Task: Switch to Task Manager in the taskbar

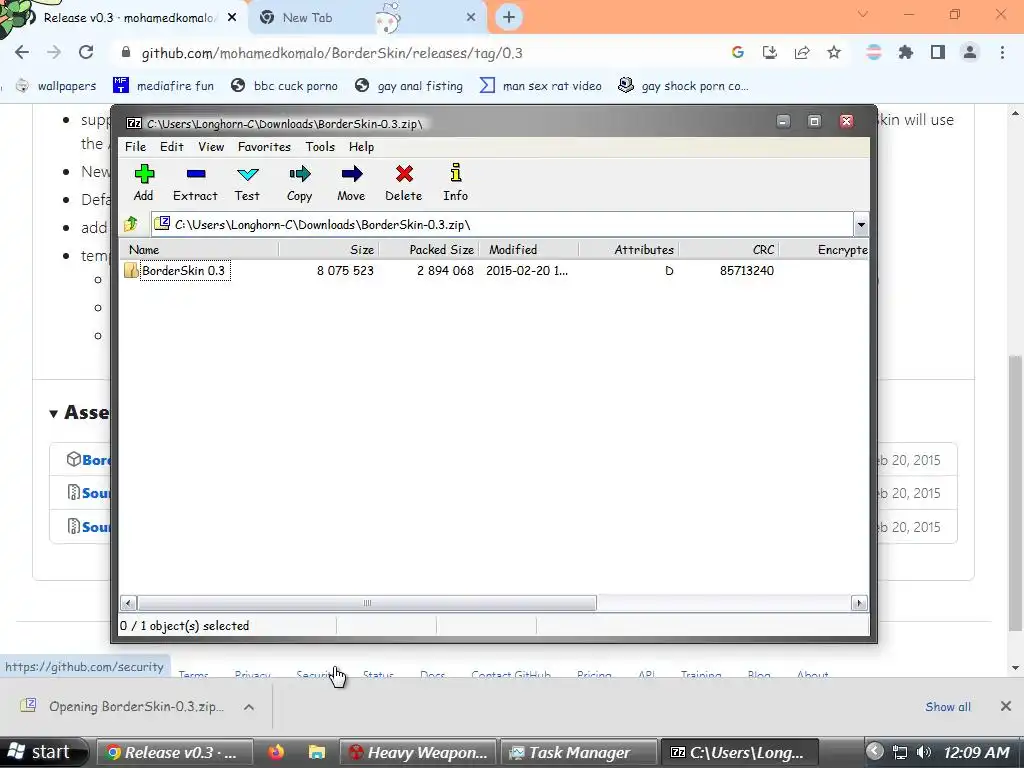Action: 578,752
